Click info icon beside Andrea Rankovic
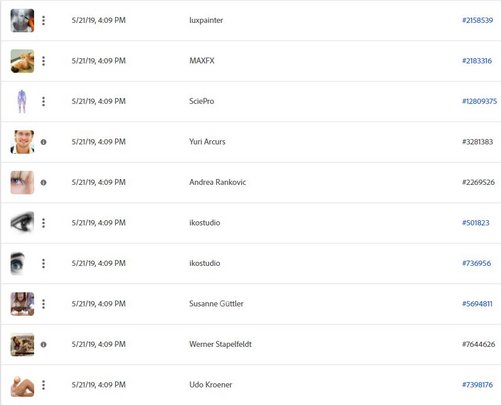 tap(43, 182)
